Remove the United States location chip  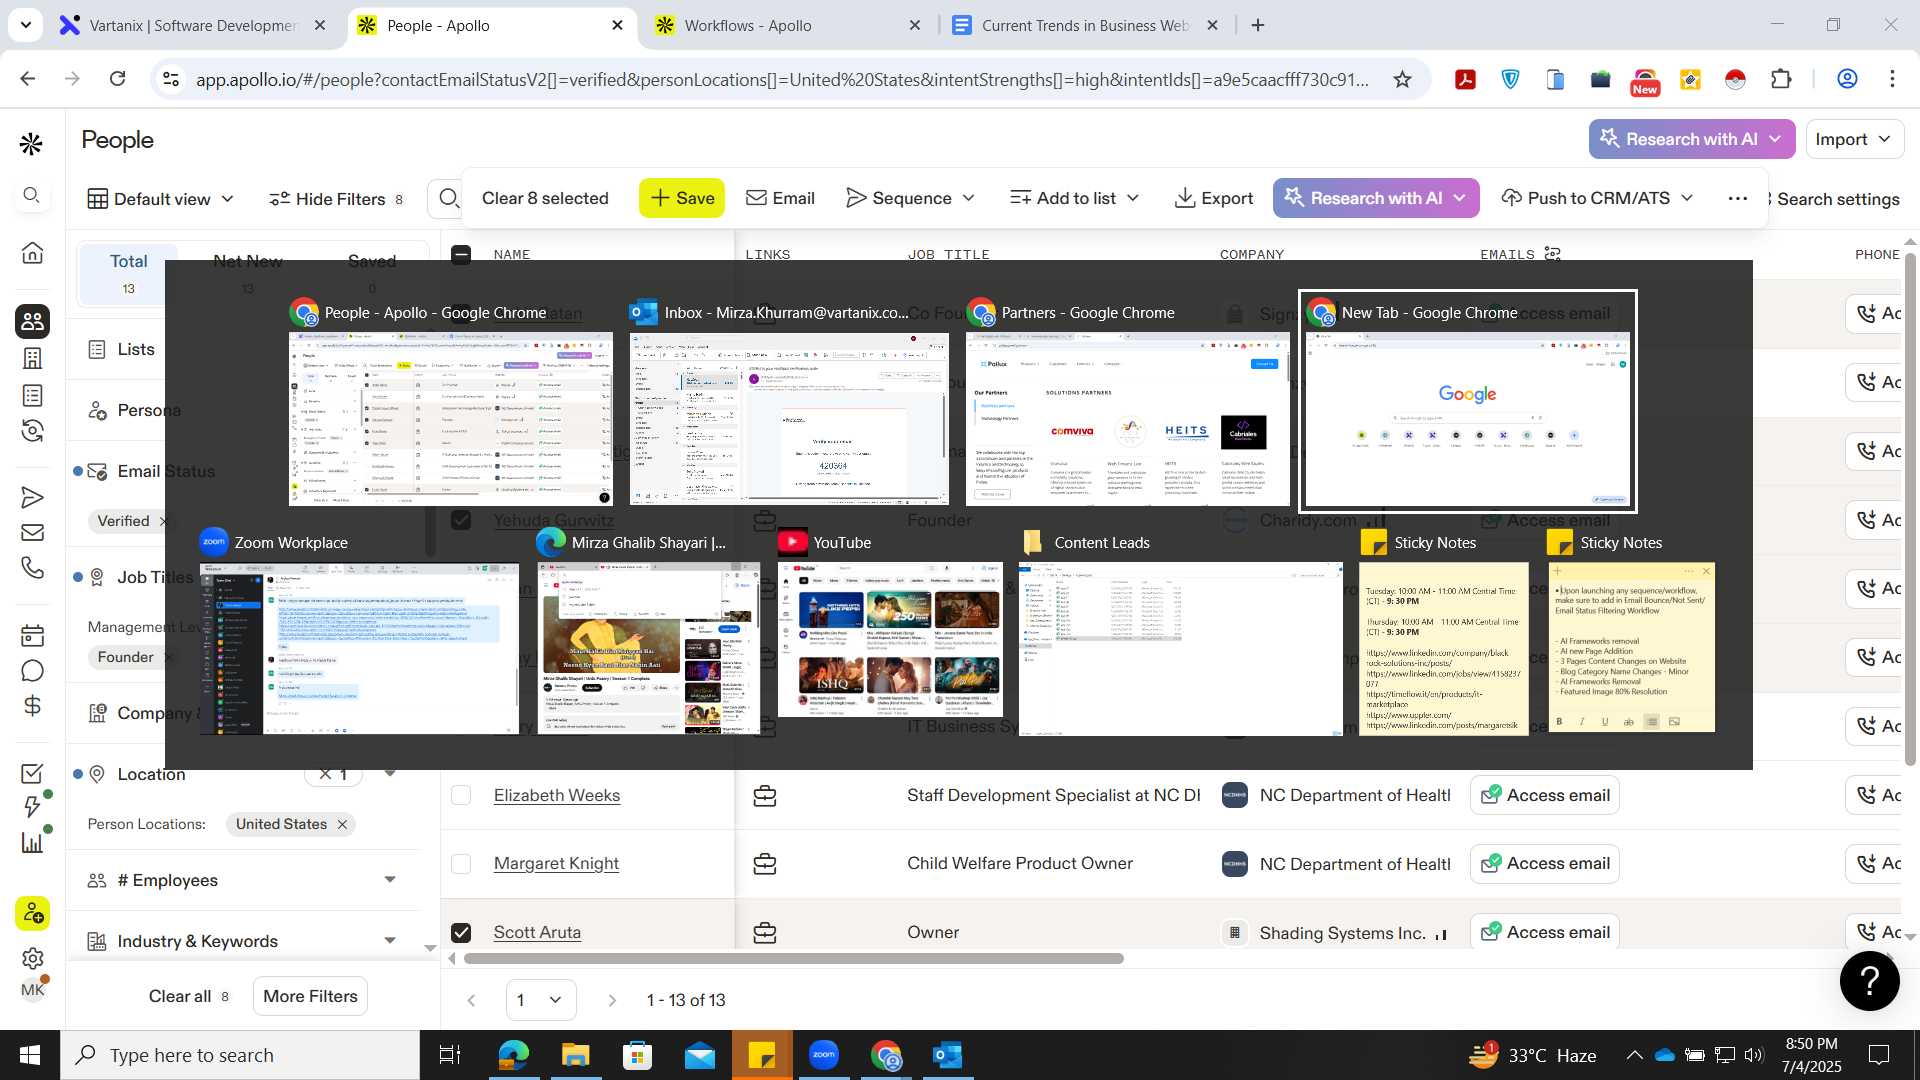(x=342, y=824)
